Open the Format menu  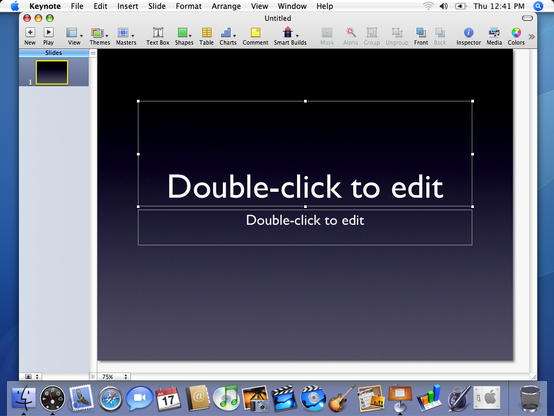(189, 6)
